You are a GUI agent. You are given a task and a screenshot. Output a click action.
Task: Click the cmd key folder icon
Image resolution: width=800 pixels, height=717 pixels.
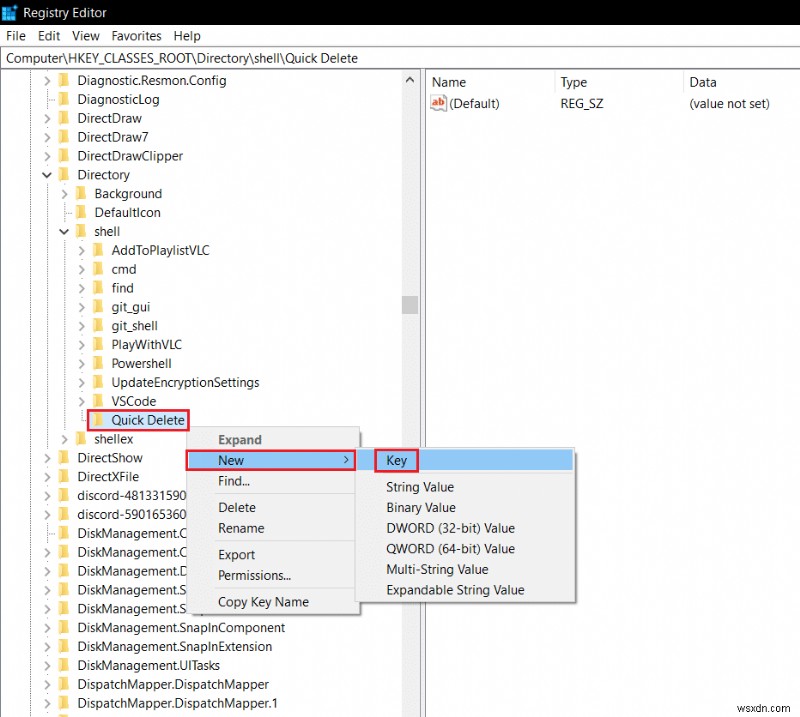click(x=99, y=269)
